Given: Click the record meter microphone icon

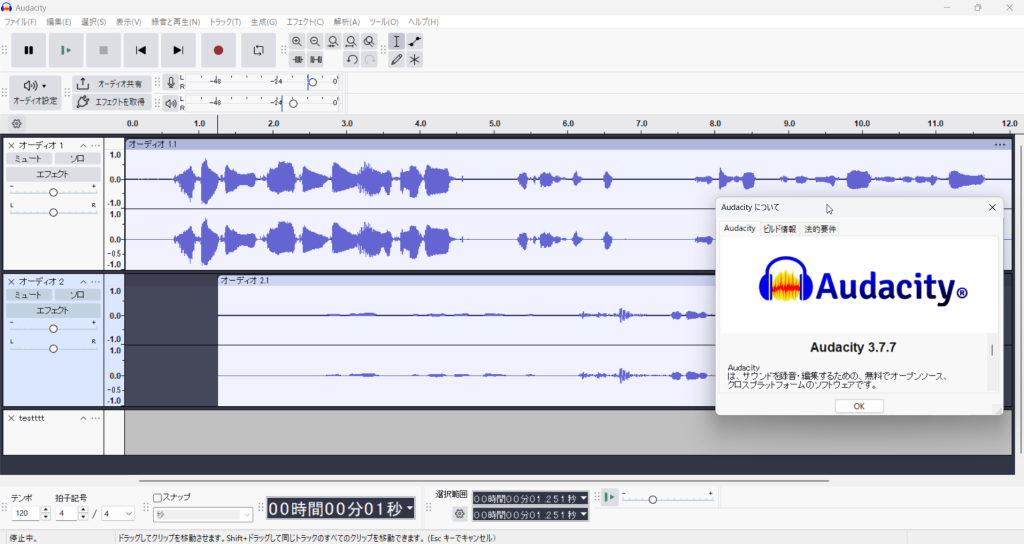Looking at the screenshot, I should (x=170, y=82).
